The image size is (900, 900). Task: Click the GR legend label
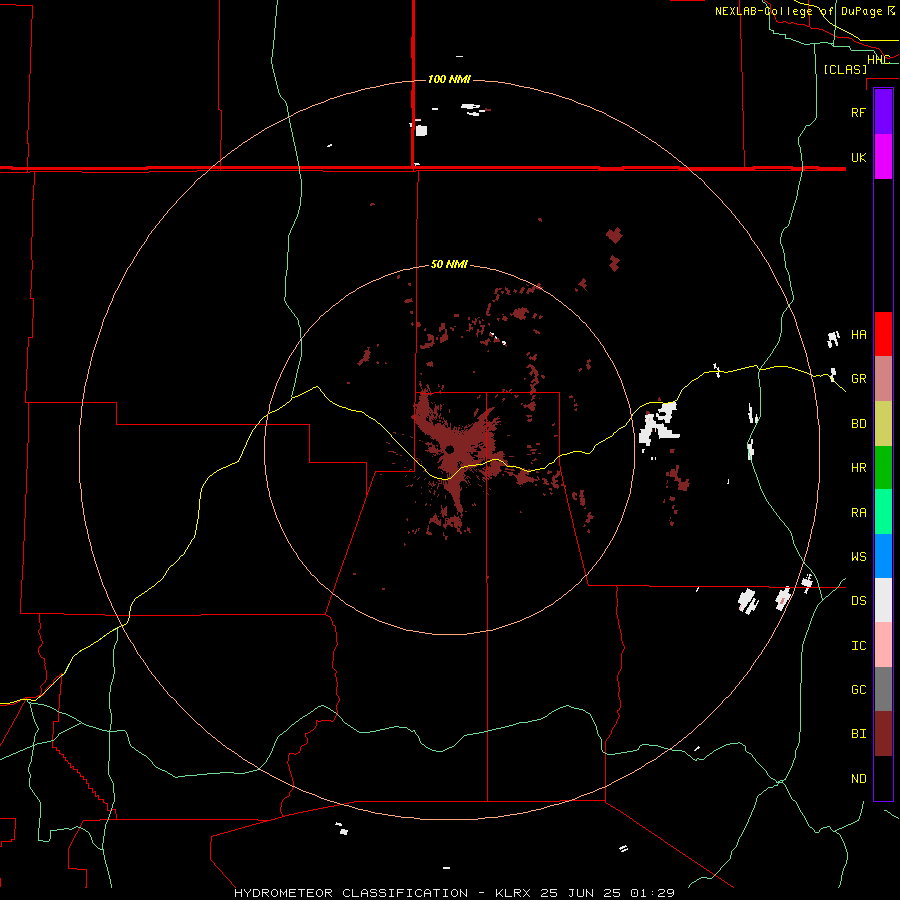pyautogui.click(x=859, y=379)
